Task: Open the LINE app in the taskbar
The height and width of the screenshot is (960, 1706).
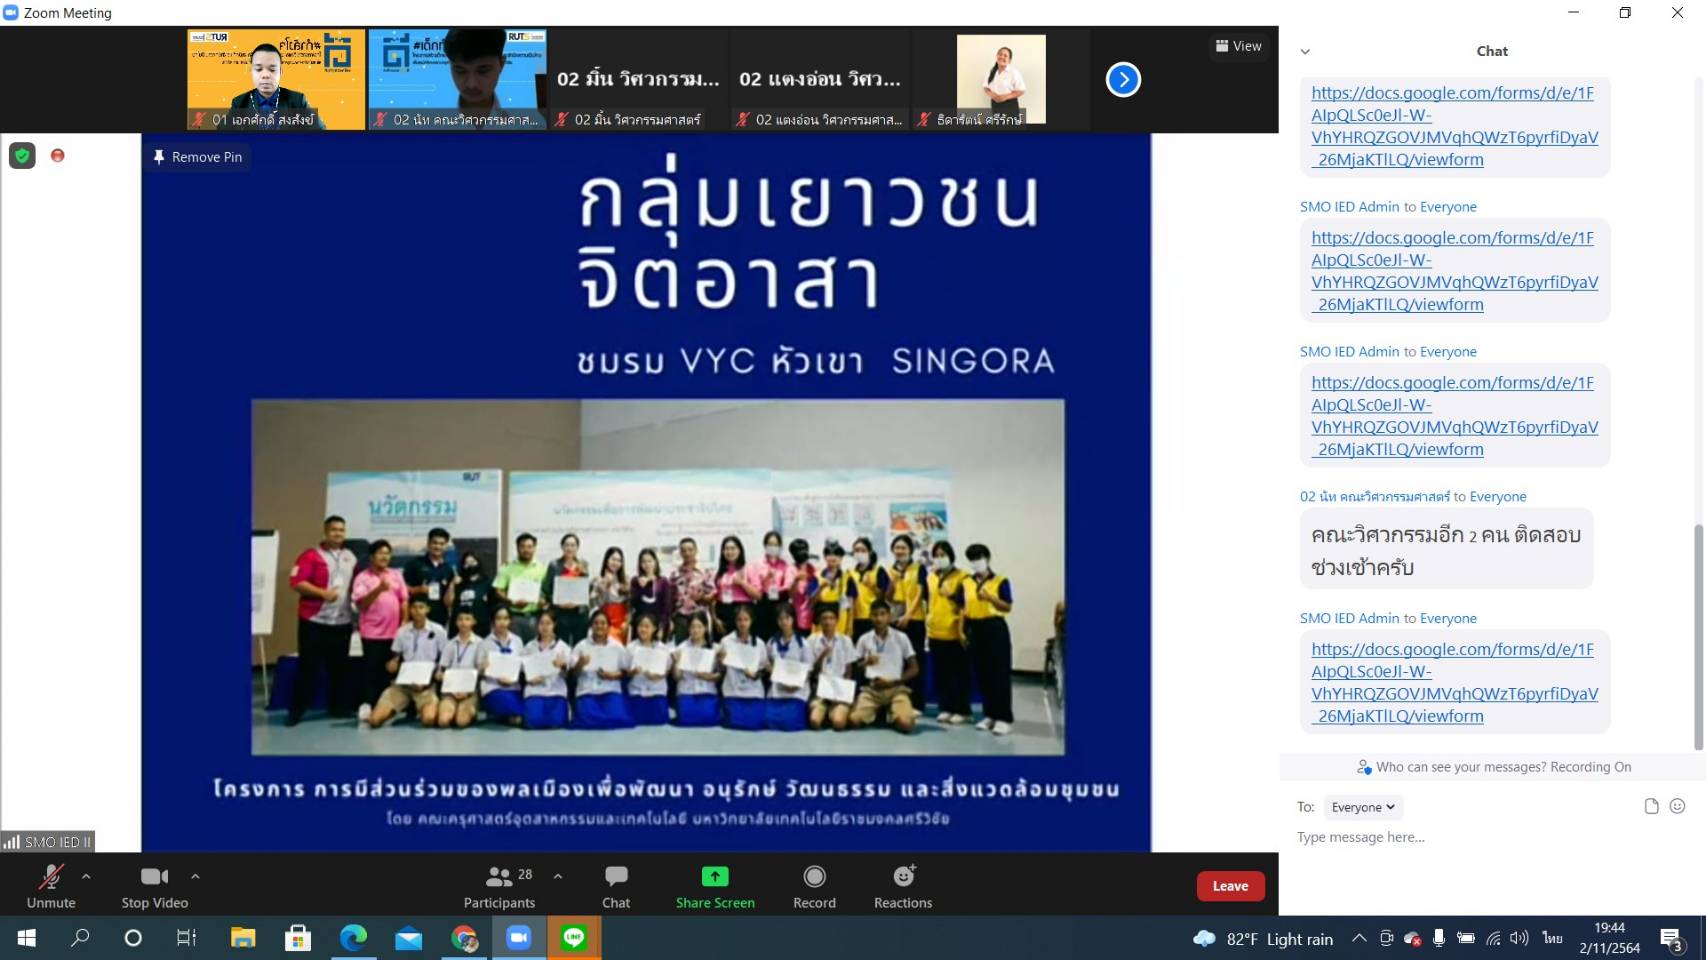Action: tap(574, 938)
